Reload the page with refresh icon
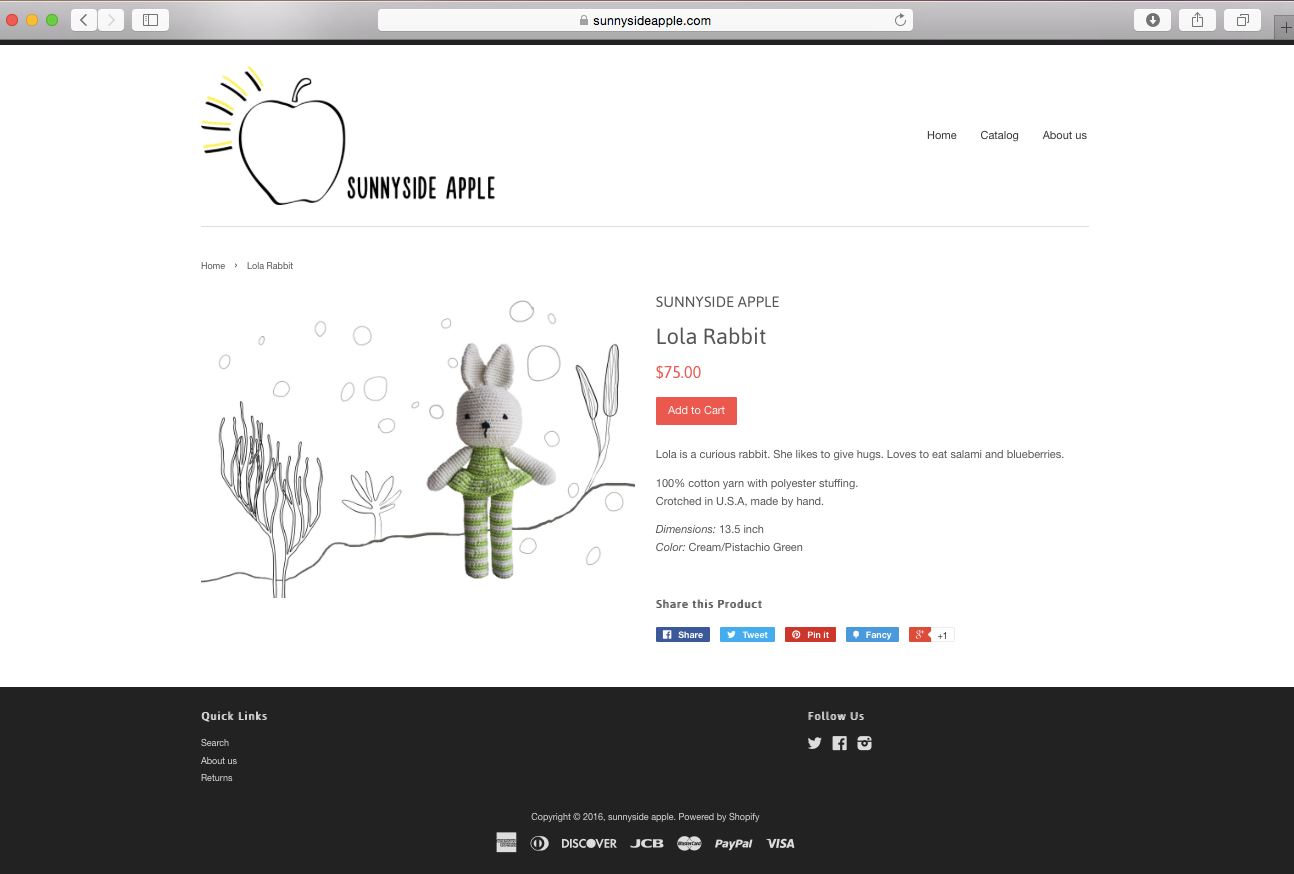Image resolution: width=1294 pixels, height=874 pixels. point(900,20)
